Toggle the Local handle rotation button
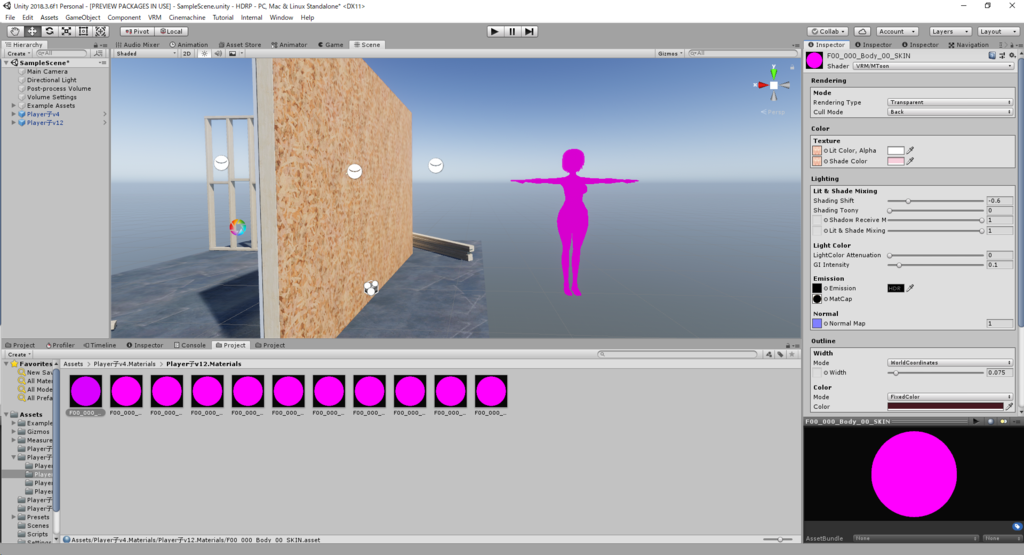The width and height of the screenshot is (1024, 555). coord(172,31)
